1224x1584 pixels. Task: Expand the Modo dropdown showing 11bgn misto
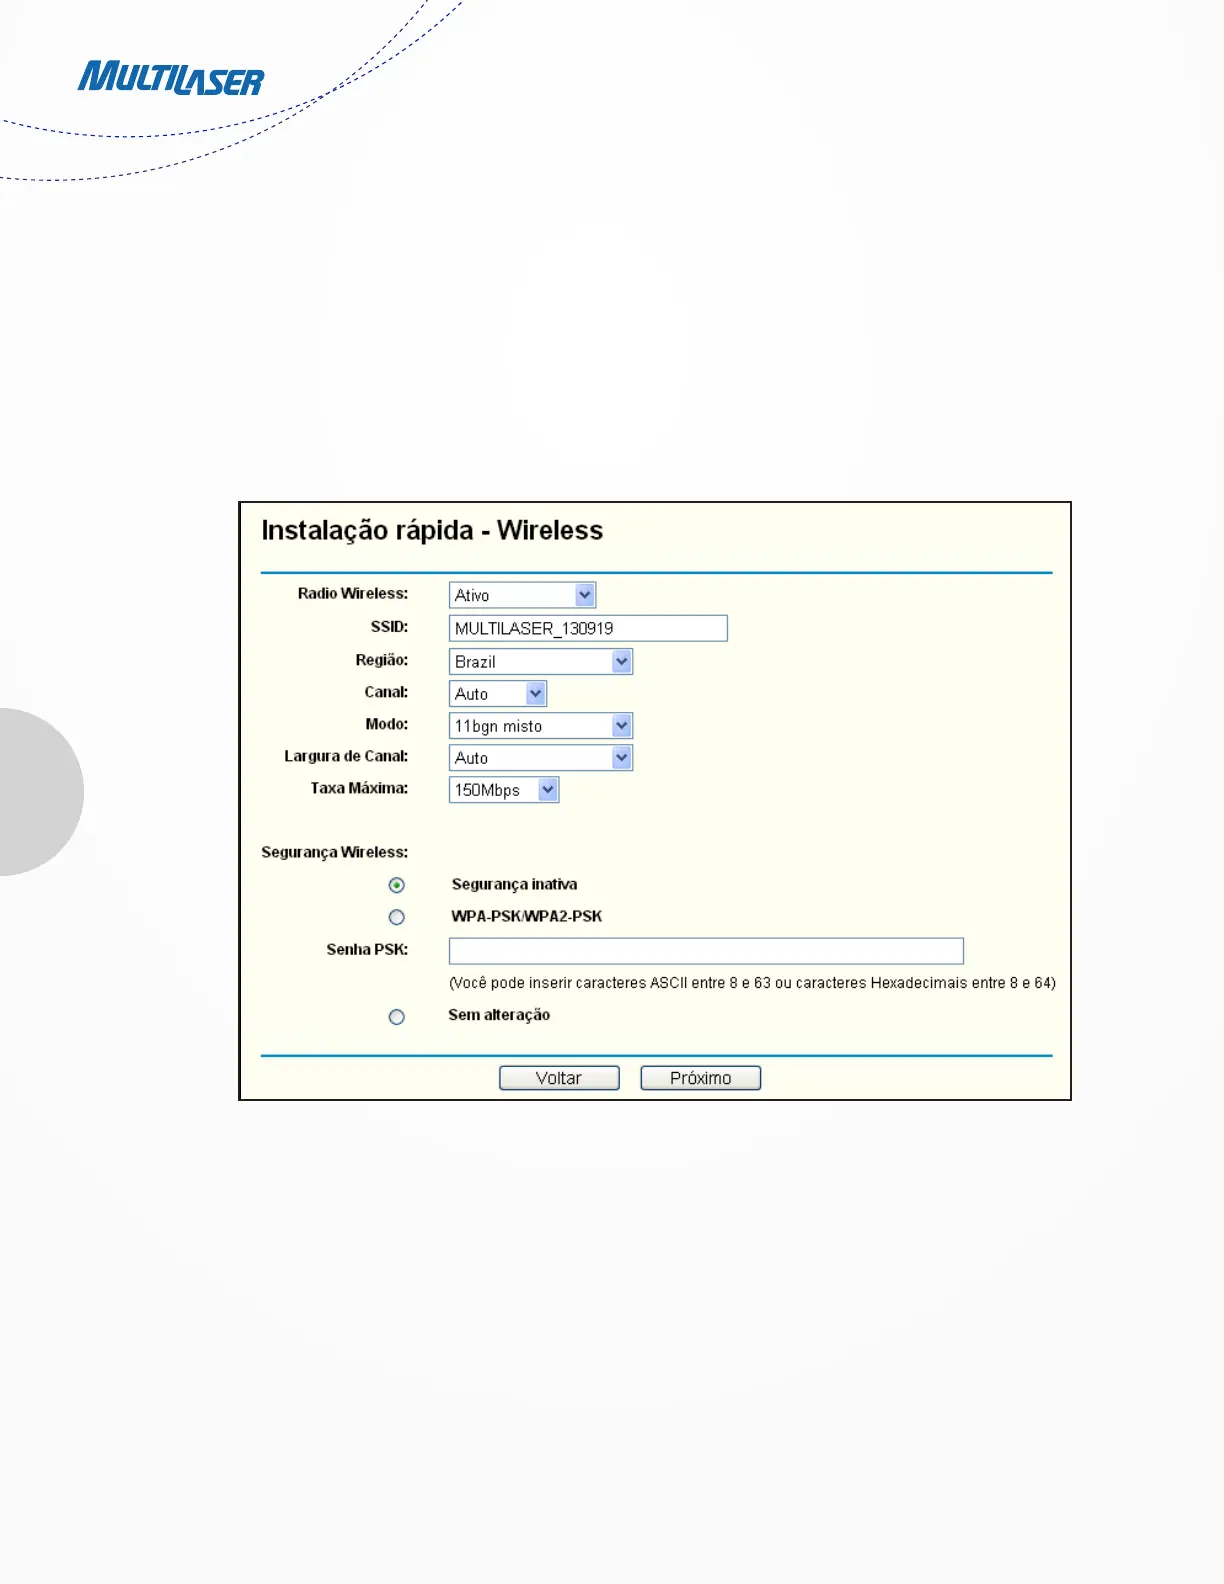coord(541,725)
